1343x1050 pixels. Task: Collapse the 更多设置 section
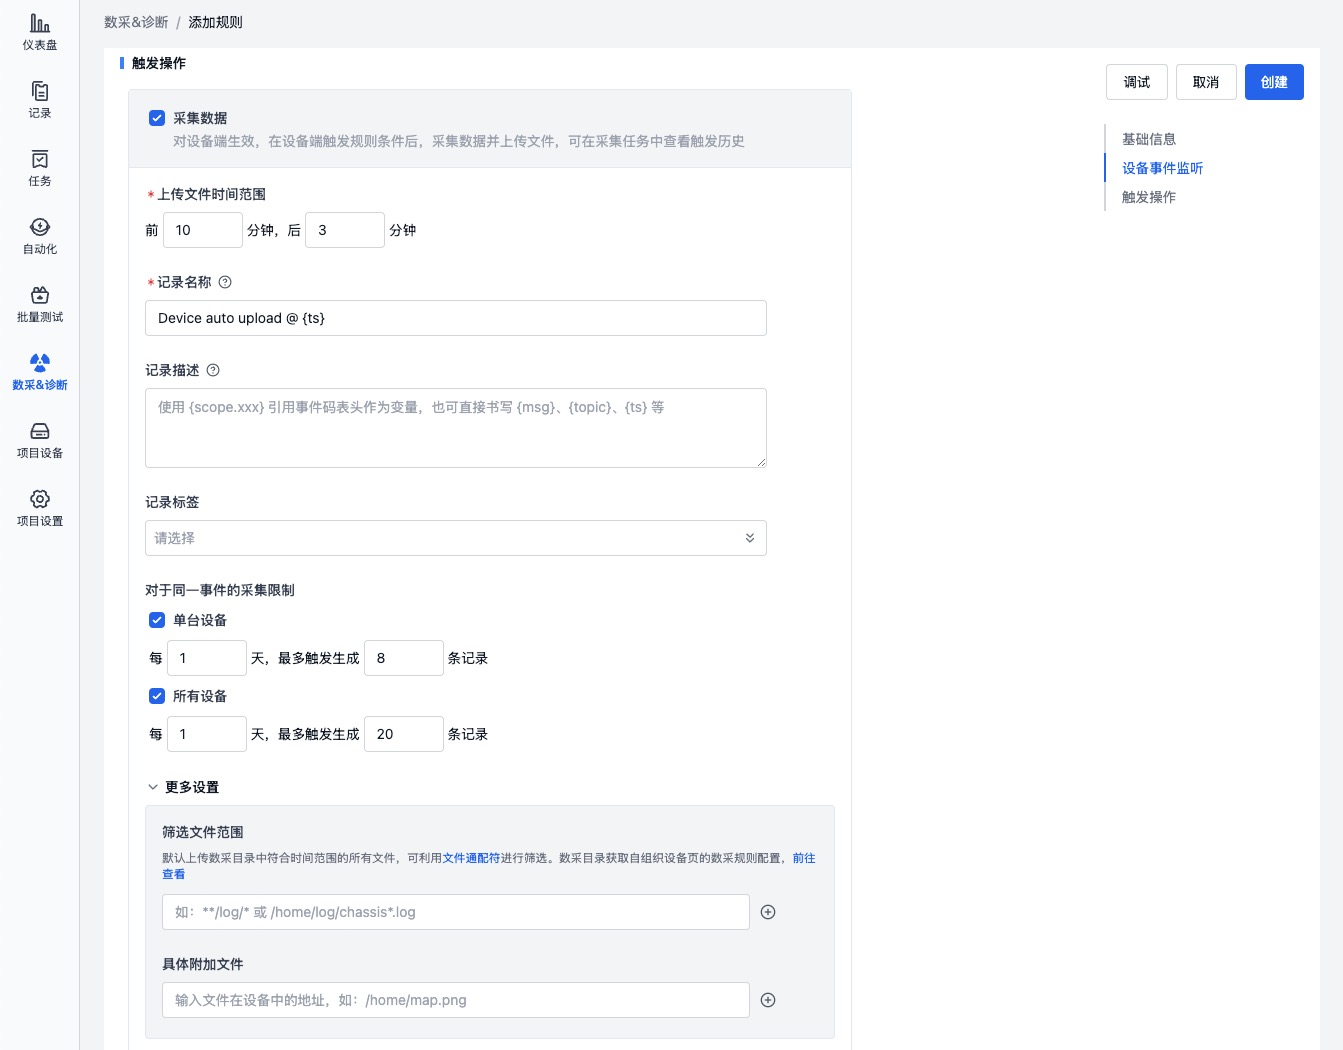tap(183, 787)
